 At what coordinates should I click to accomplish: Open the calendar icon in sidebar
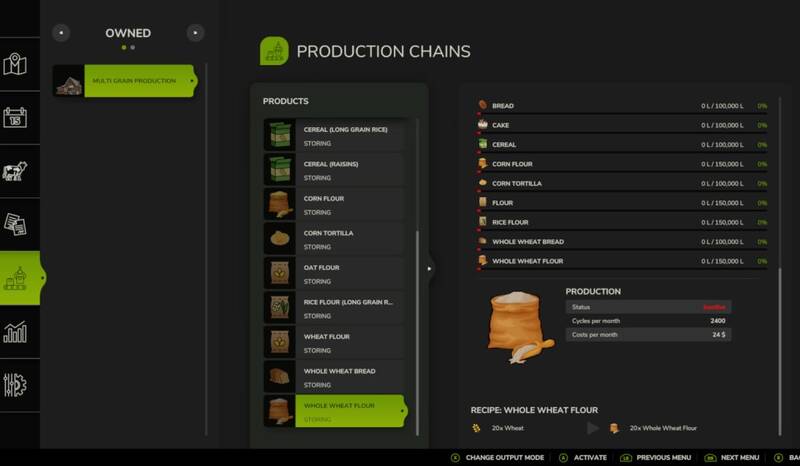[x=15, y=117]
